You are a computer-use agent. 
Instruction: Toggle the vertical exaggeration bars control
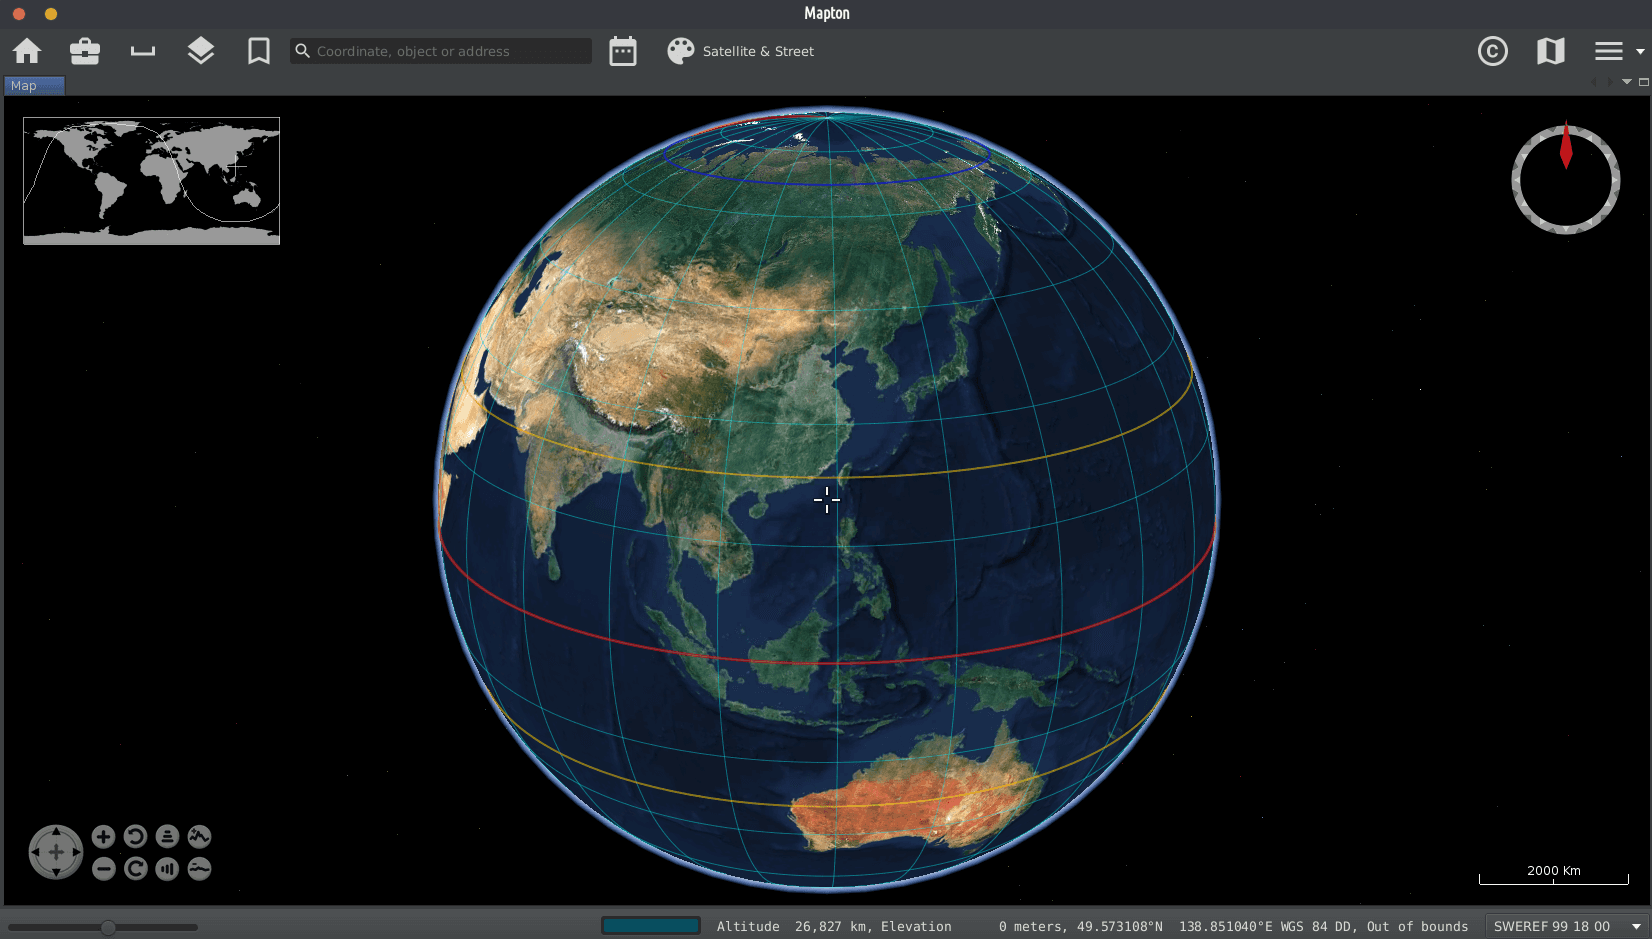click(167, 869)
